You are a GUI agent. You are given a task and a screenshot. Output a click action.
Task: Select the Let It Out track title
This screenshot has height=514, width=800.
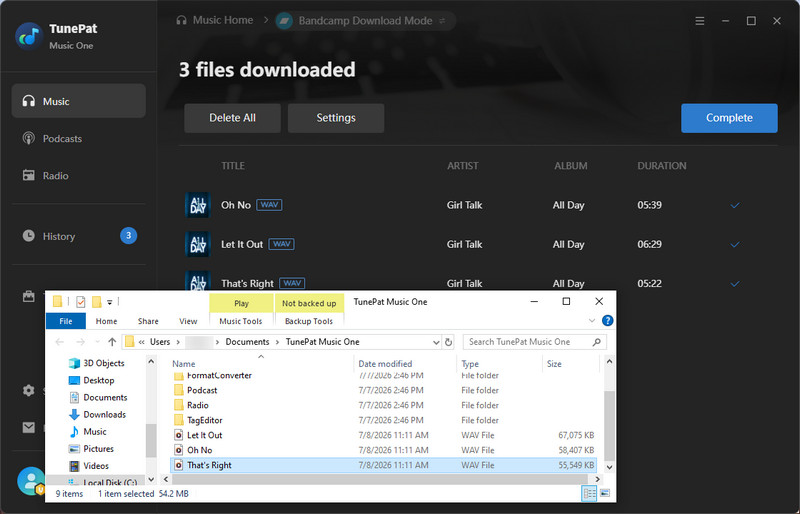242,244
